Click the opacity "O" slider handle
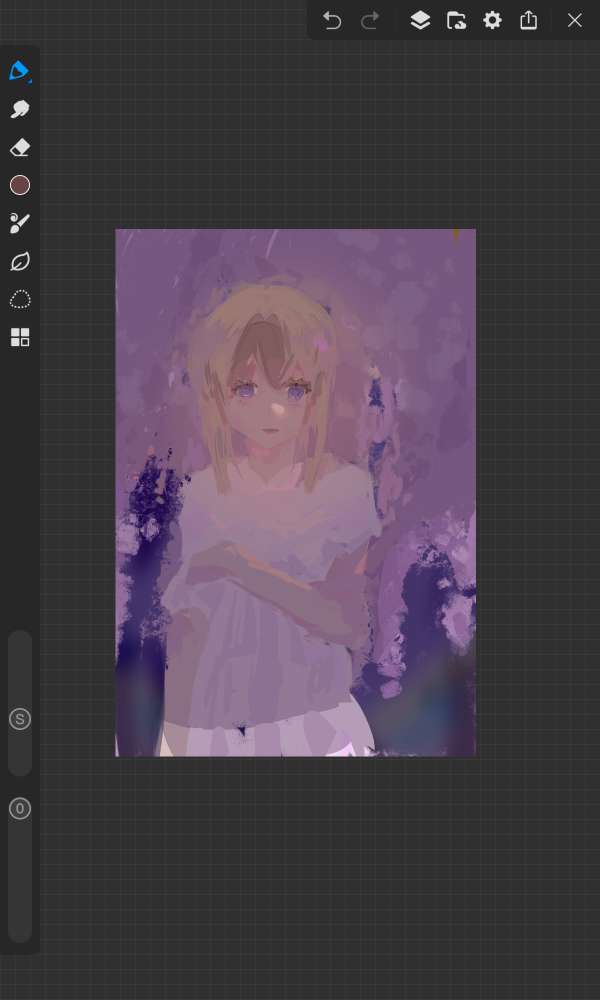Viewport: 600px width, 1000px height. pyautogui.click(x=20, y=808)
